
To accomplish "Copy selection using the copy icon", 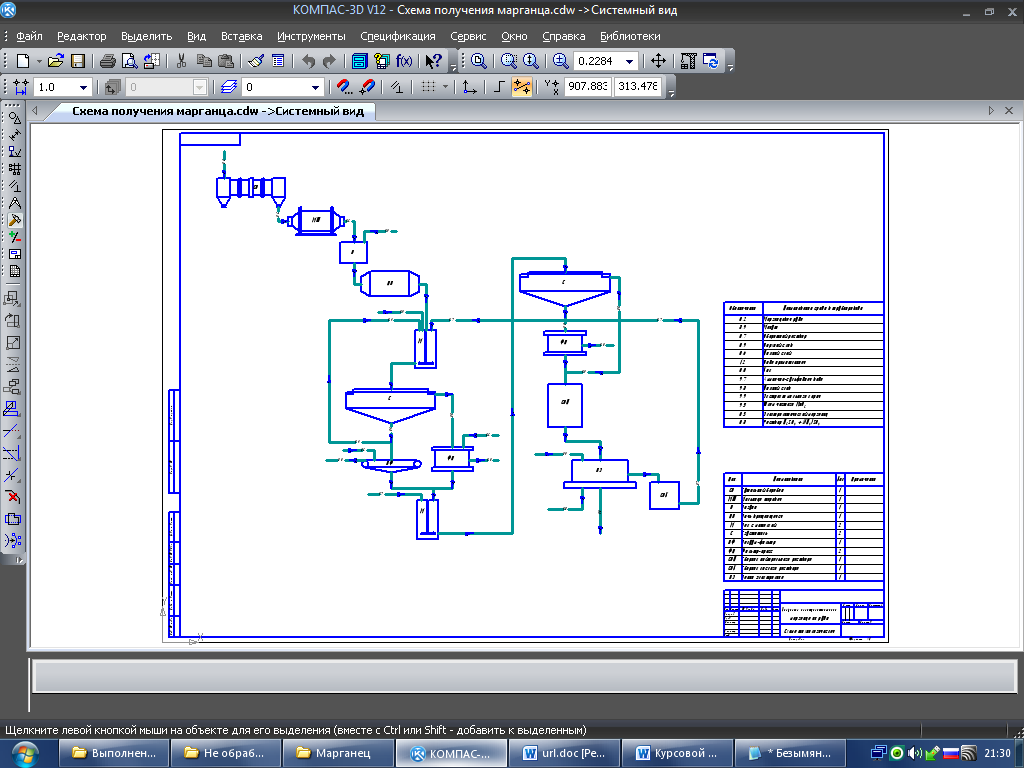I will tap(204, 61).
